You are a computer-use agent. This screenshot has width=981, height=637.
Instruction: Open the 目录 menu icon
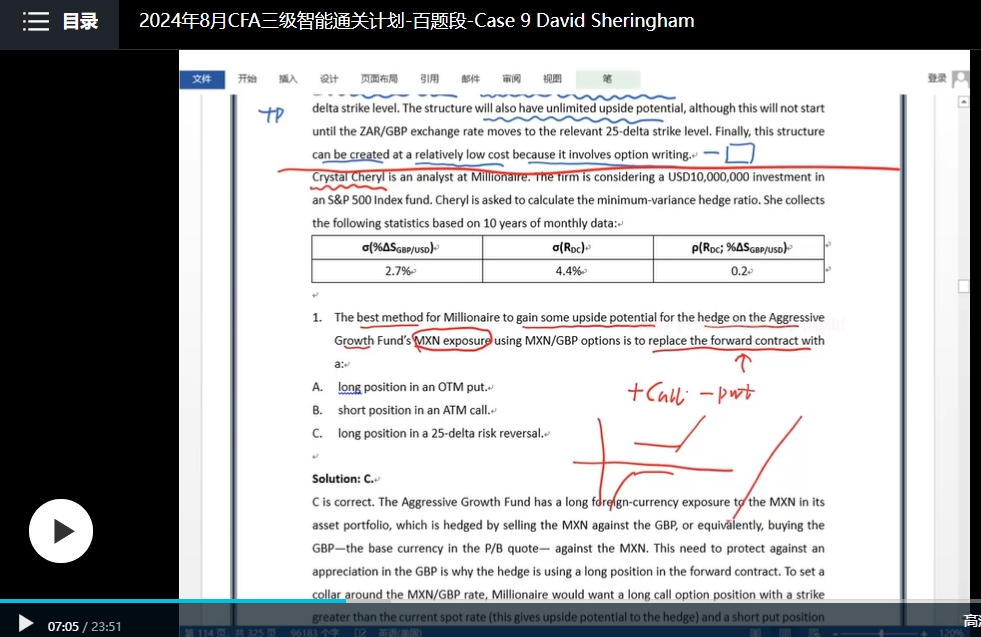pos(36,21)
